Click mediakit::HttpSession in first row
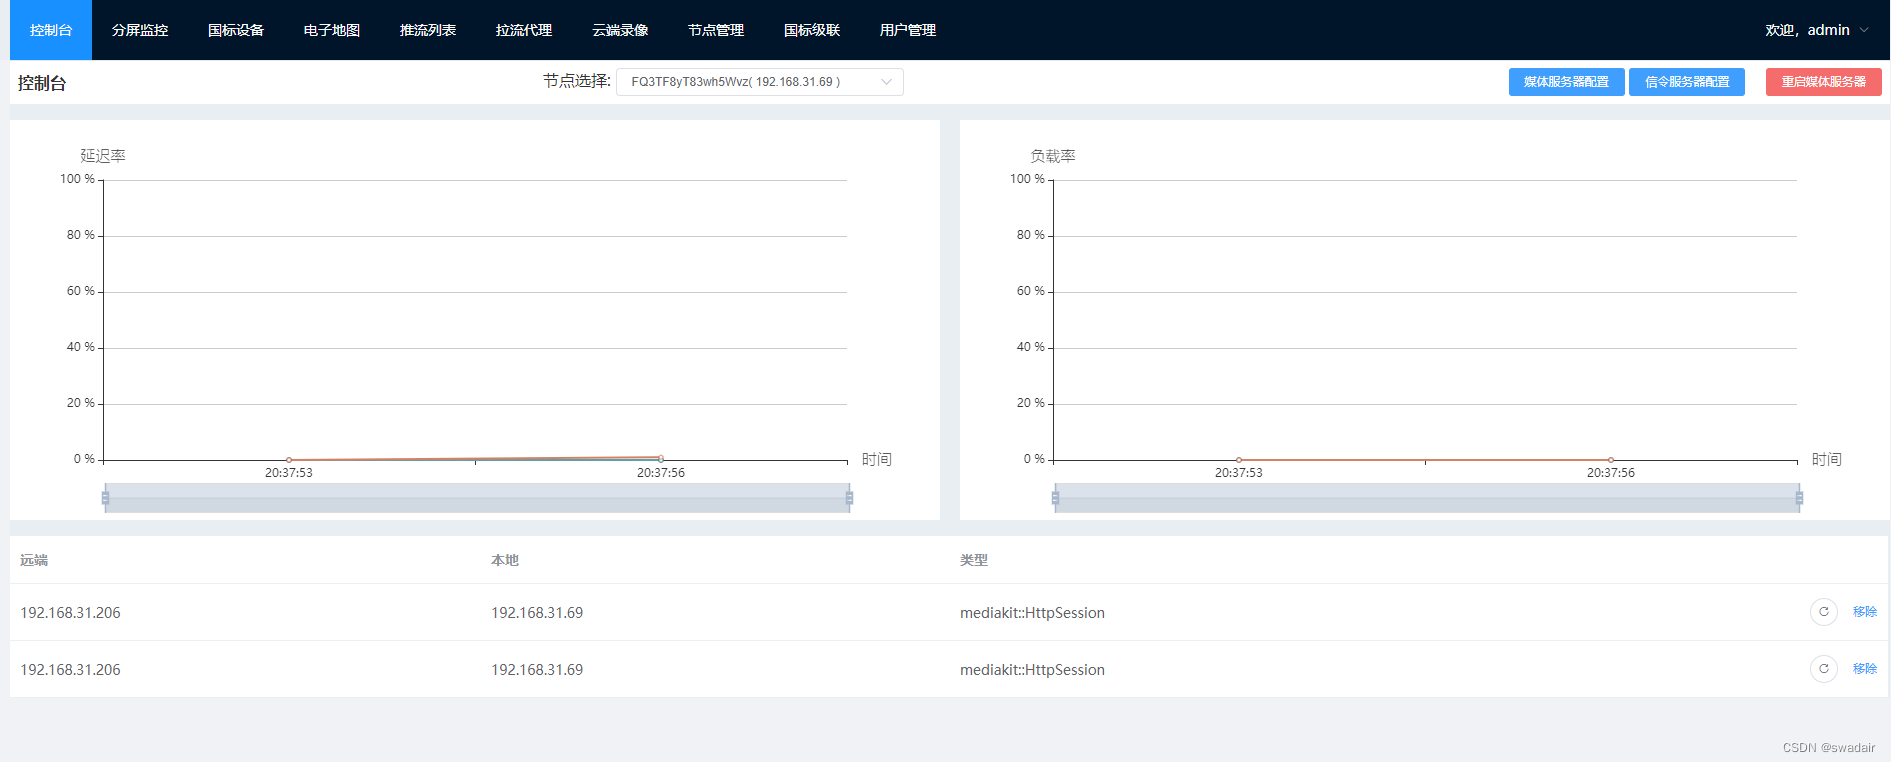Screen dimensions: 1891x762 pyautogui.click(x=1032, y=613)
